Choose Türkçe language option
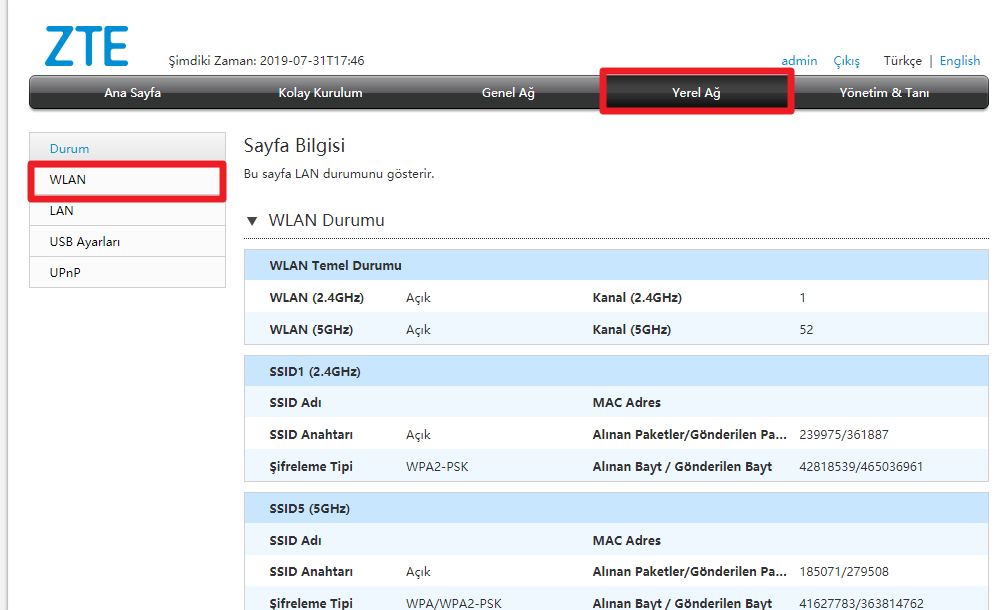 click(x=902, y=61)
